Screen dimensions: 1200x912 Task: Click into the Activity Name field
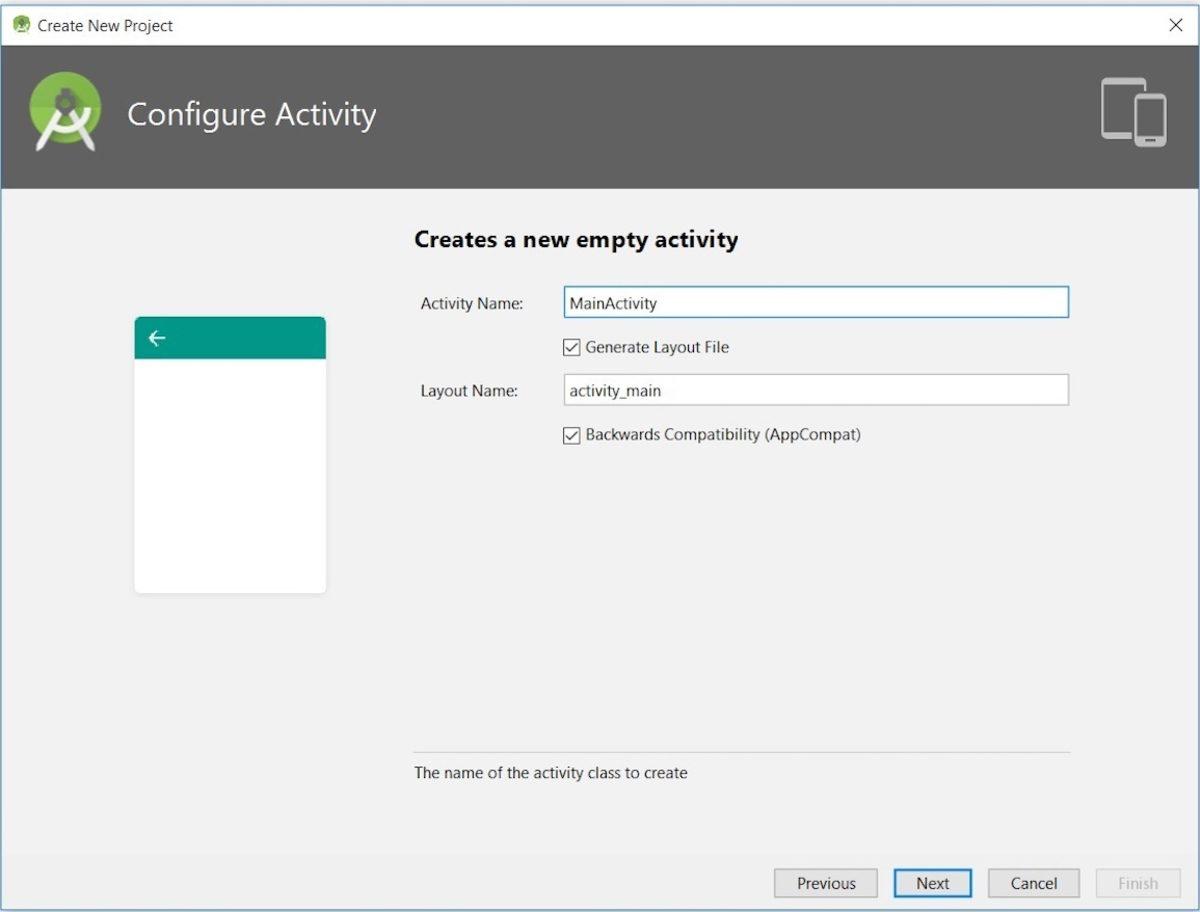(815, 303)
